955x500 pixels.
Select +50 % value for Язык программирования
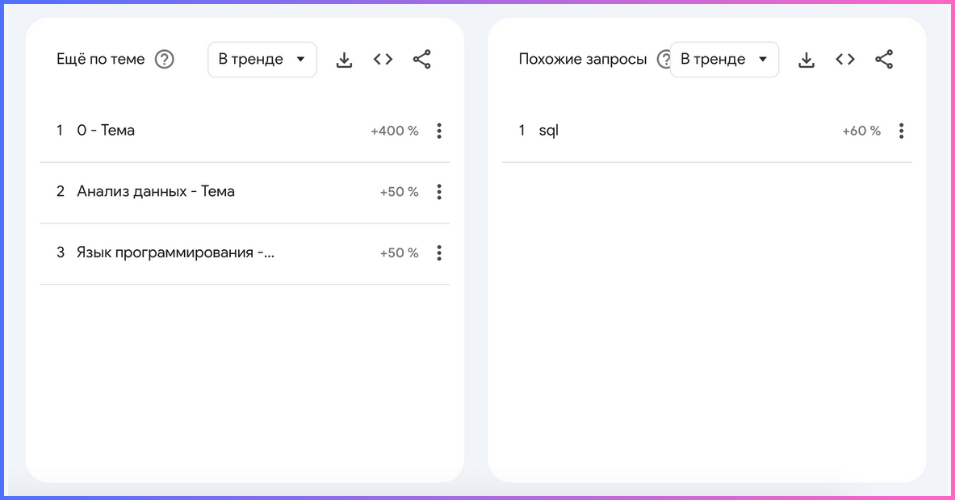coord(399,253)
